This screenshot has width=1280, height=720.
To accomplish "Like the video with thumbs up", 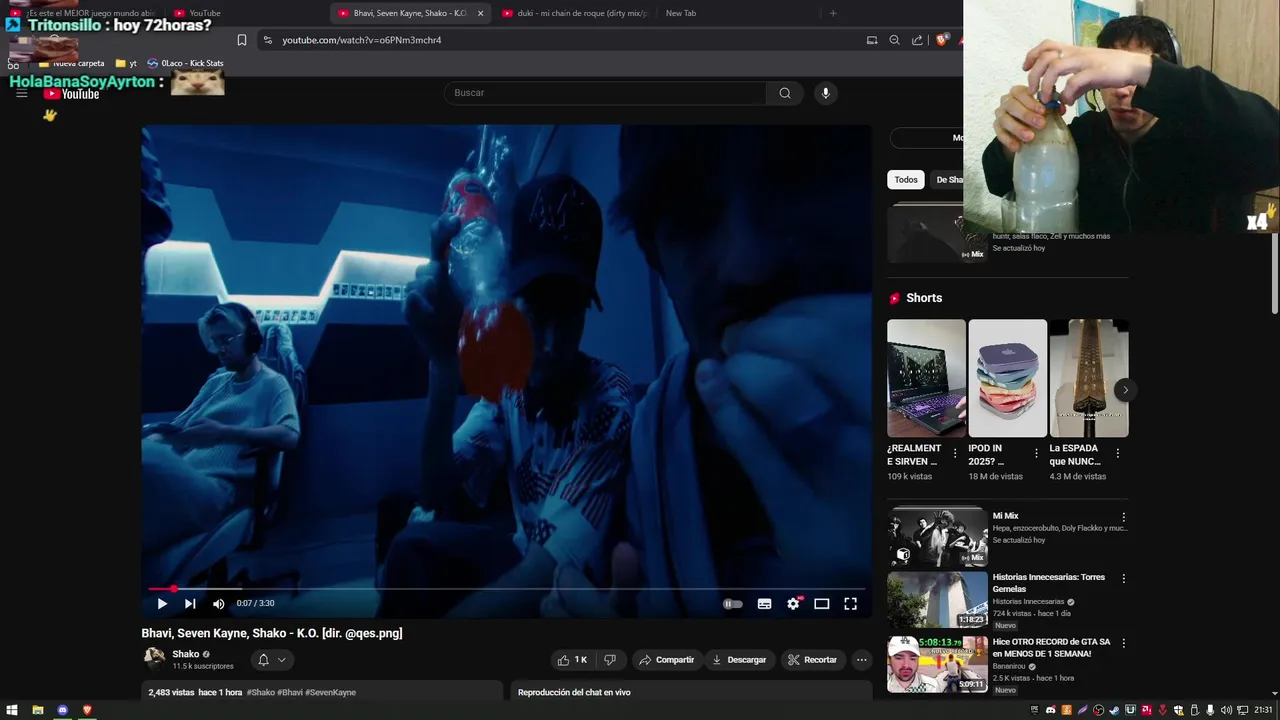I will pos(572,660).
